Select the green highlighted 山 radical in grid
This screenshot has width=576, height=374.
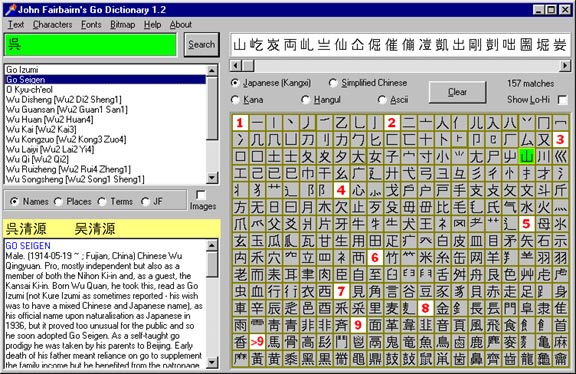pos(526,157)
